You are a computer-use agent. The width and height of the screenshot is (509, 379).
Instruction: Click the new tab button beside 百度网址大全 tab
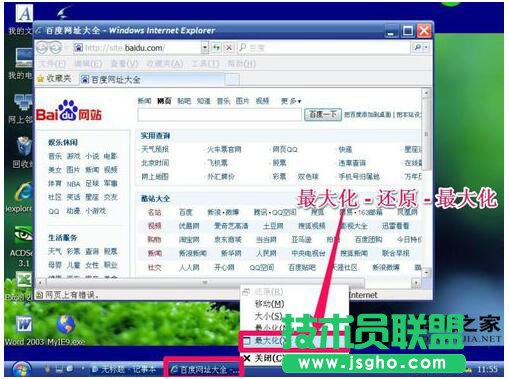(232, 79)
